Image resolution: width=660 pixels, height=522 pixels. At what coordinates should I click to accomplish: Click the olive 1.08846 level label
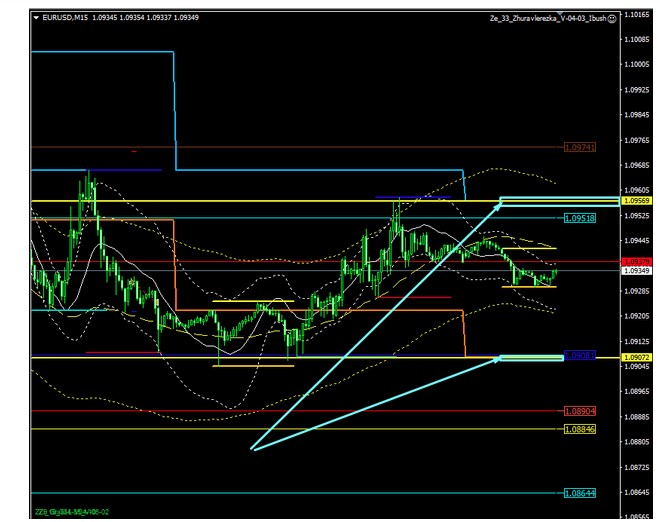(x=580, y=429)
